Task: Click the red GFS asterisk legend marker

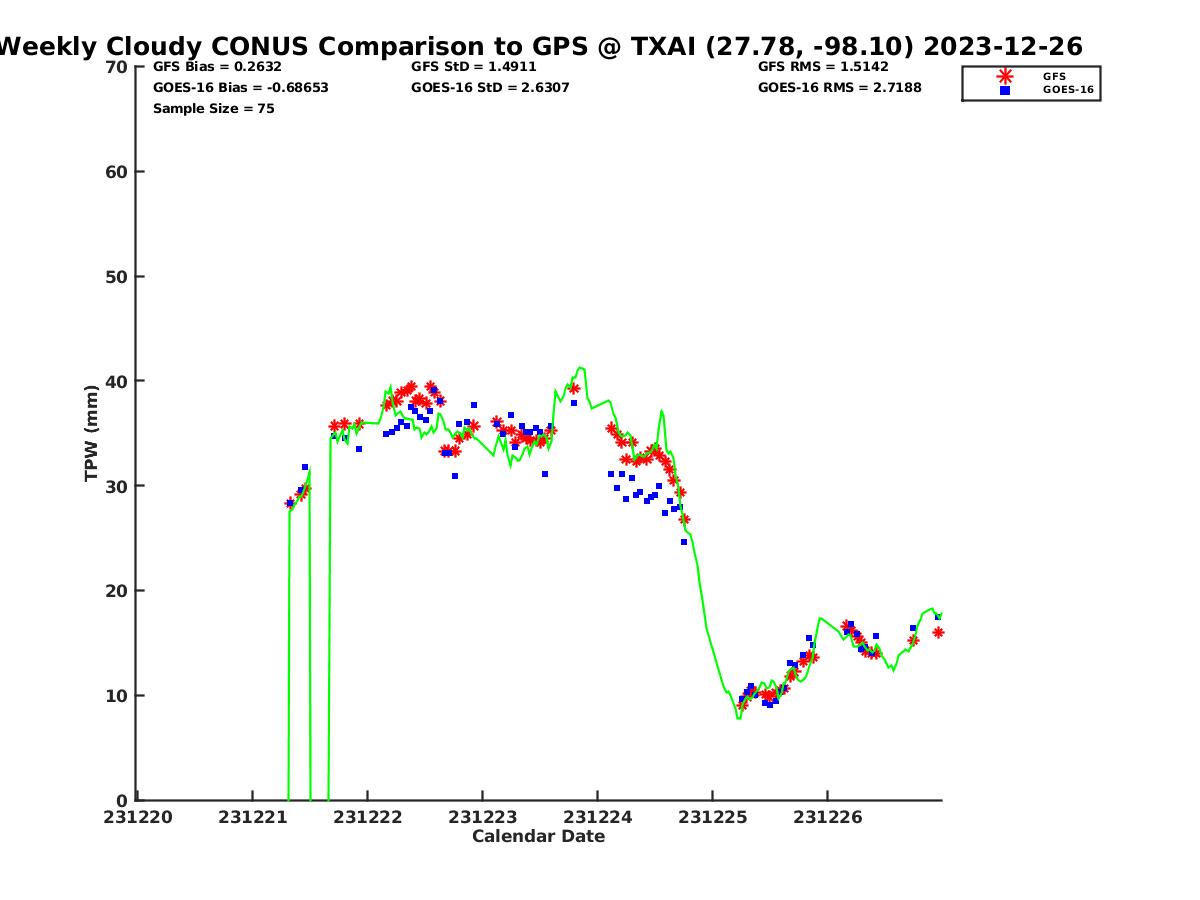Action: pos(1005,76)
